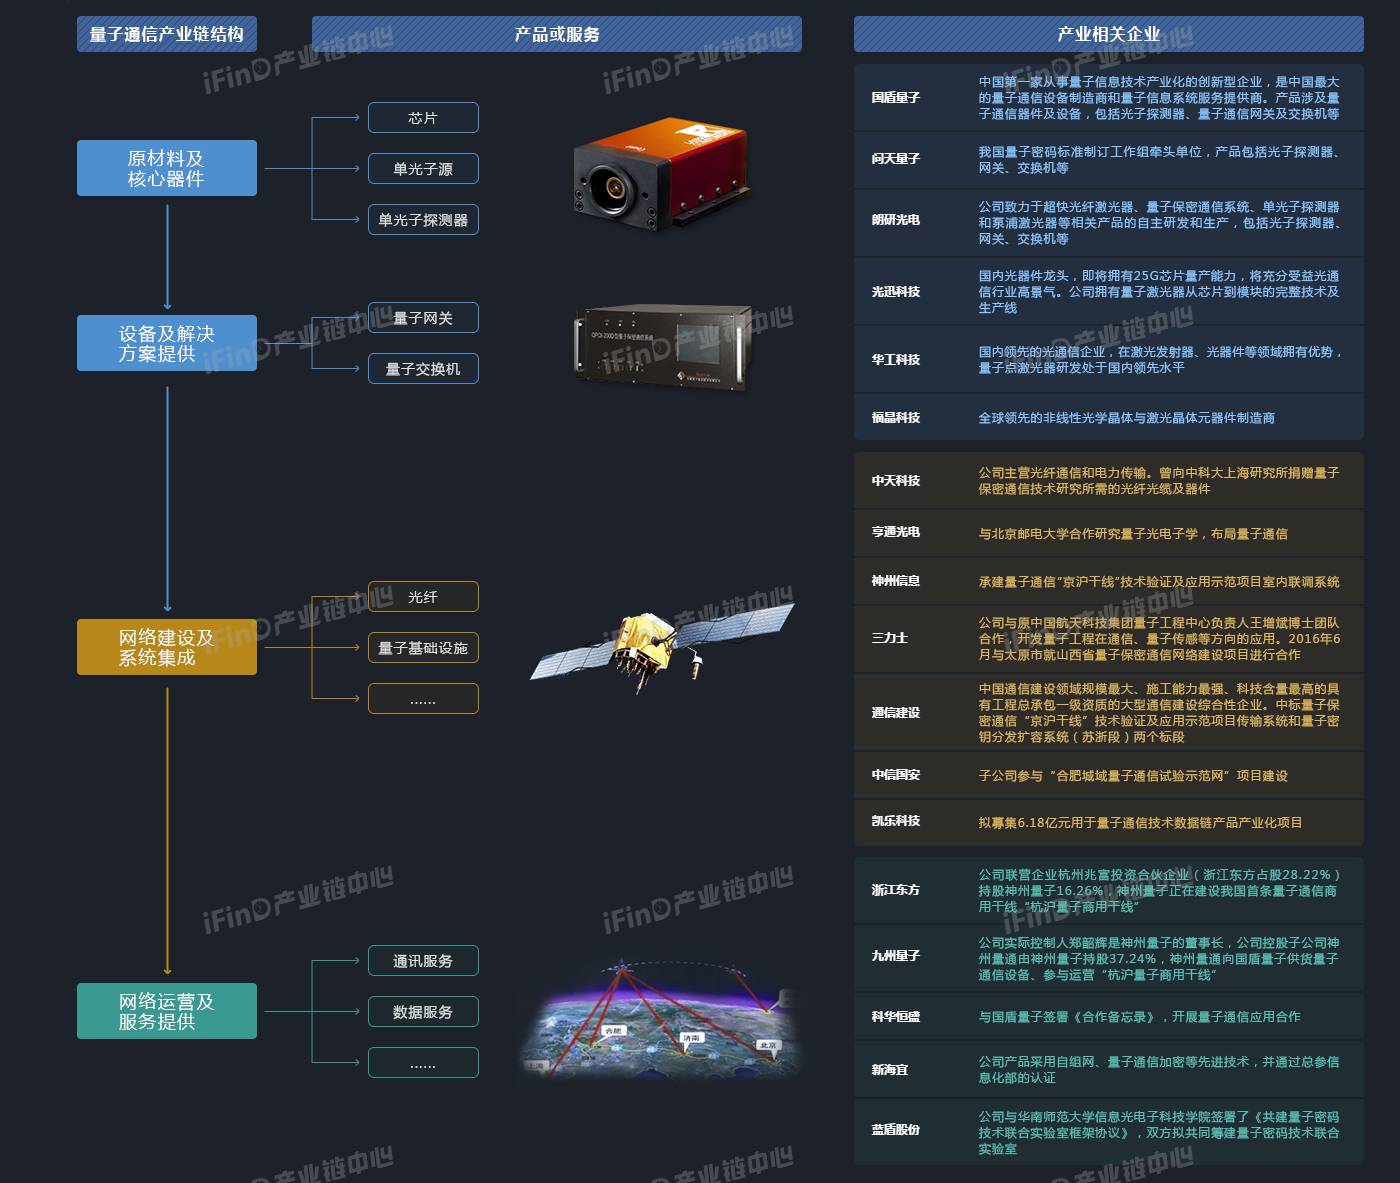The width and height of the screenshot is (1400, 1183).
Task: Click the 芯片 product box
Action: pos(423,118)
